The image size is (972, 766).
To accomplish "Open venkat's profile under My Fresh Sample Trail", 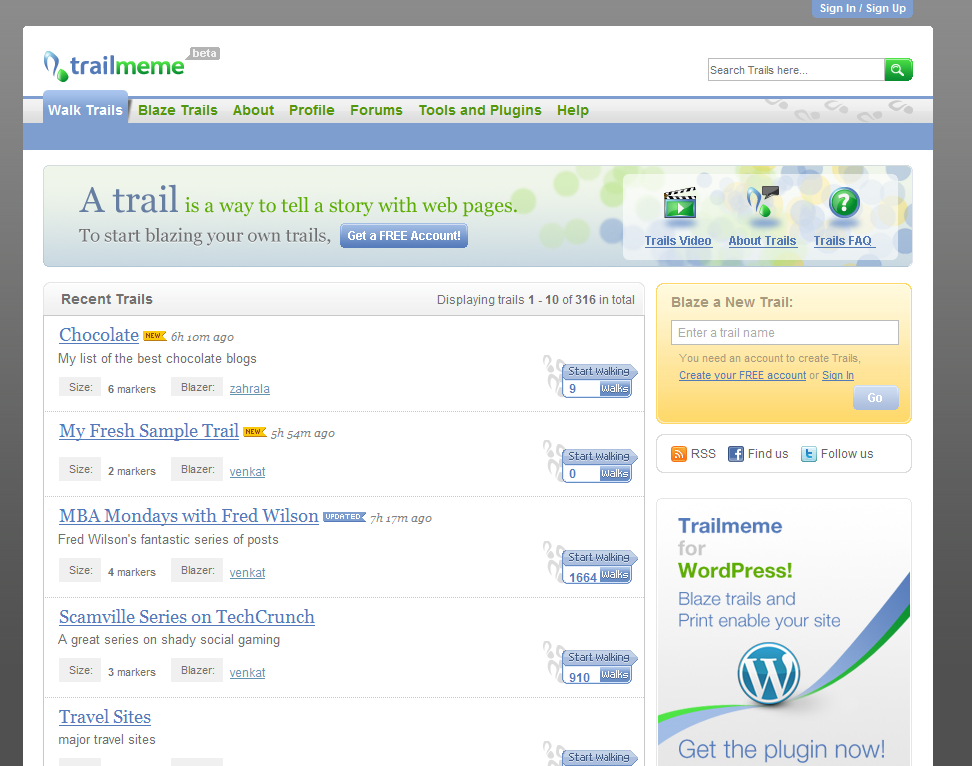I will [x=247, y=472].
